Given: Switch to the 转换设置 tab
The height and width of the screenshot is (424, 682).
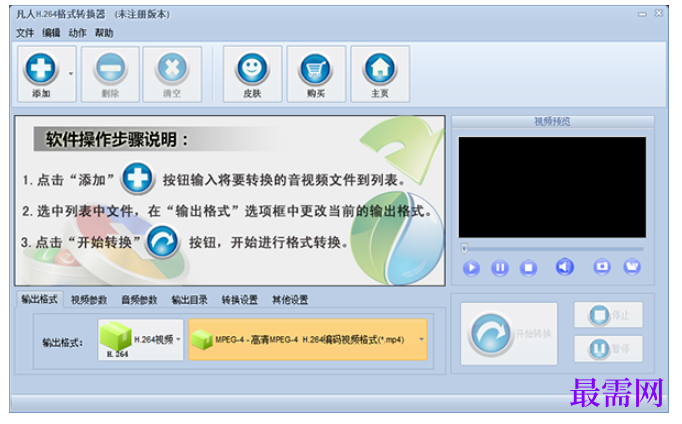Looking at the screenshot, I should click(x=240, y=300).
